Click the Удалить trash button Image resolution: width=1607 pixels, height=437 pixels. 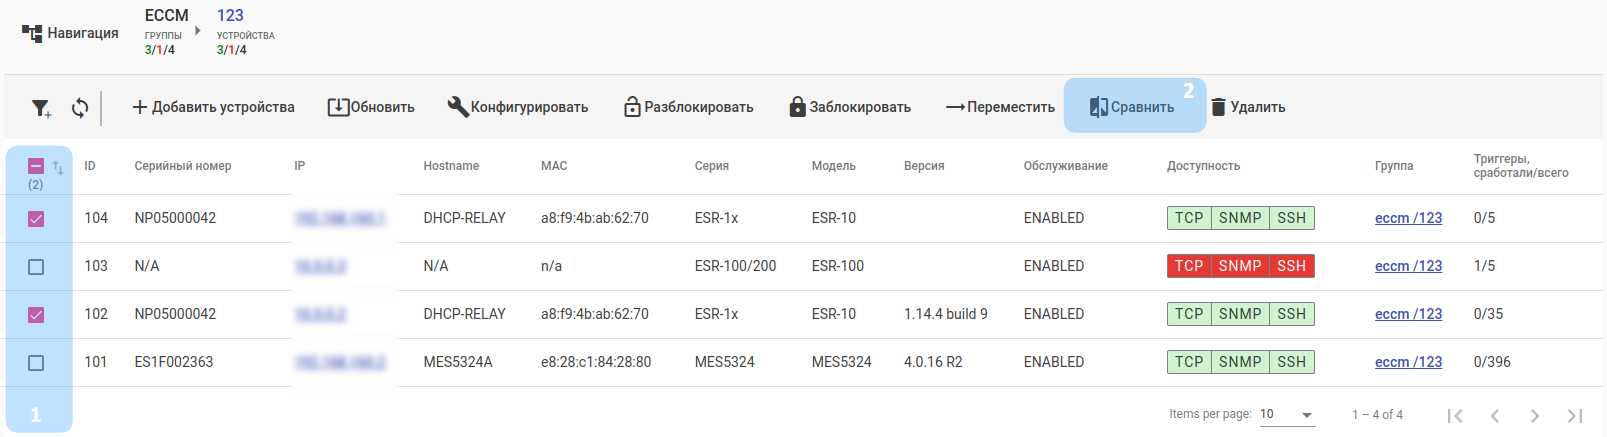[1248, 107]
